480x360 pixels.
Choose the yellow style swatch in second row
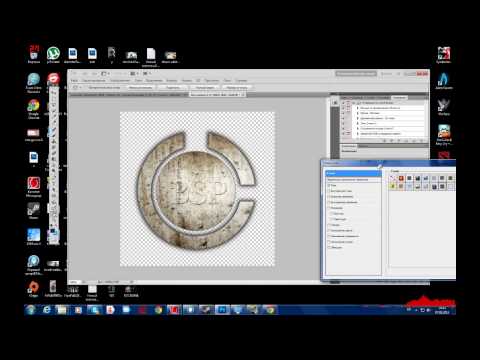(393, 186)
